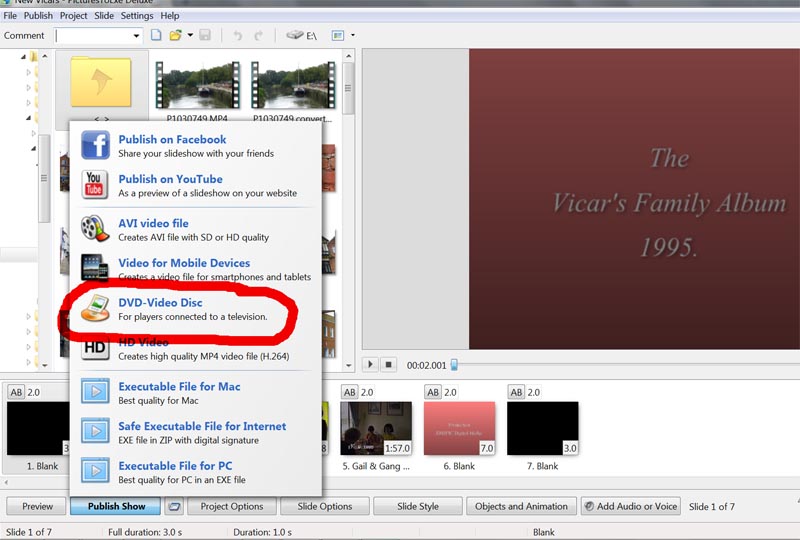Open the Publish menu

(x=38, y=16)
